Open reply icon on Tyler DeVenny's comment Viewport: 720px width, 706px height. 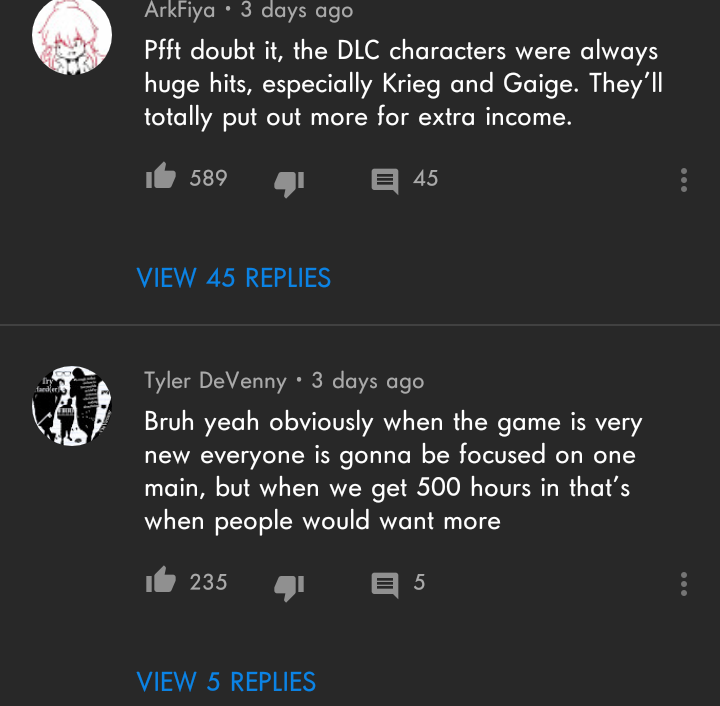pyautogui.click(x=385, y=586)
